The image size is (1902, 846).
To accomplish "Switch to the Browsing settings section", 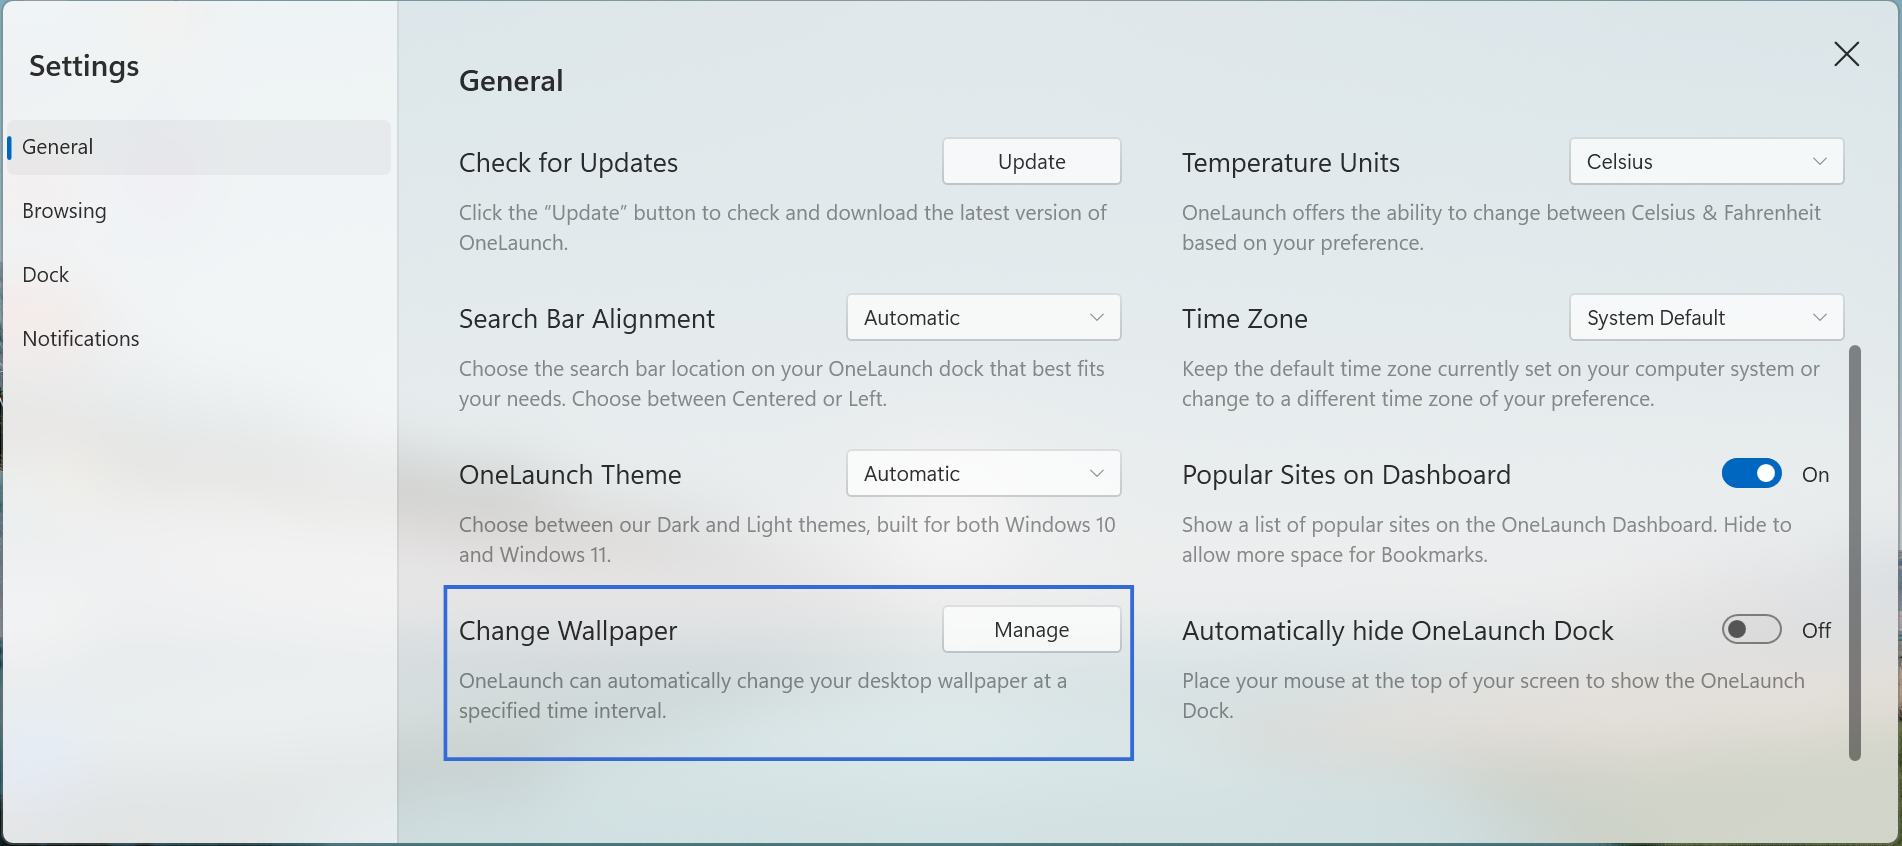I will click(x=64, y=210).
